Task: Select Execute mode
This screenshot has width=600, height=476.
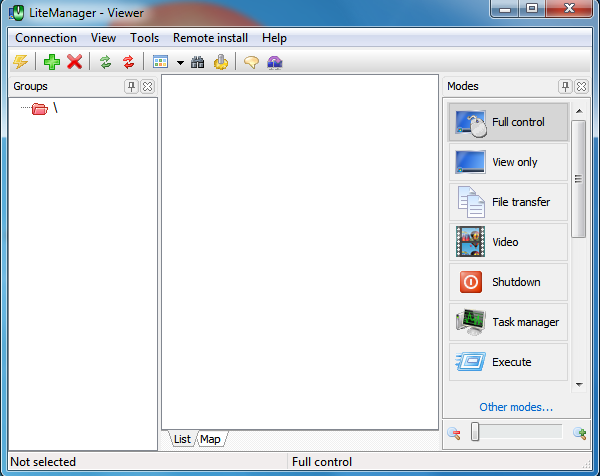Action: (508, 362)
